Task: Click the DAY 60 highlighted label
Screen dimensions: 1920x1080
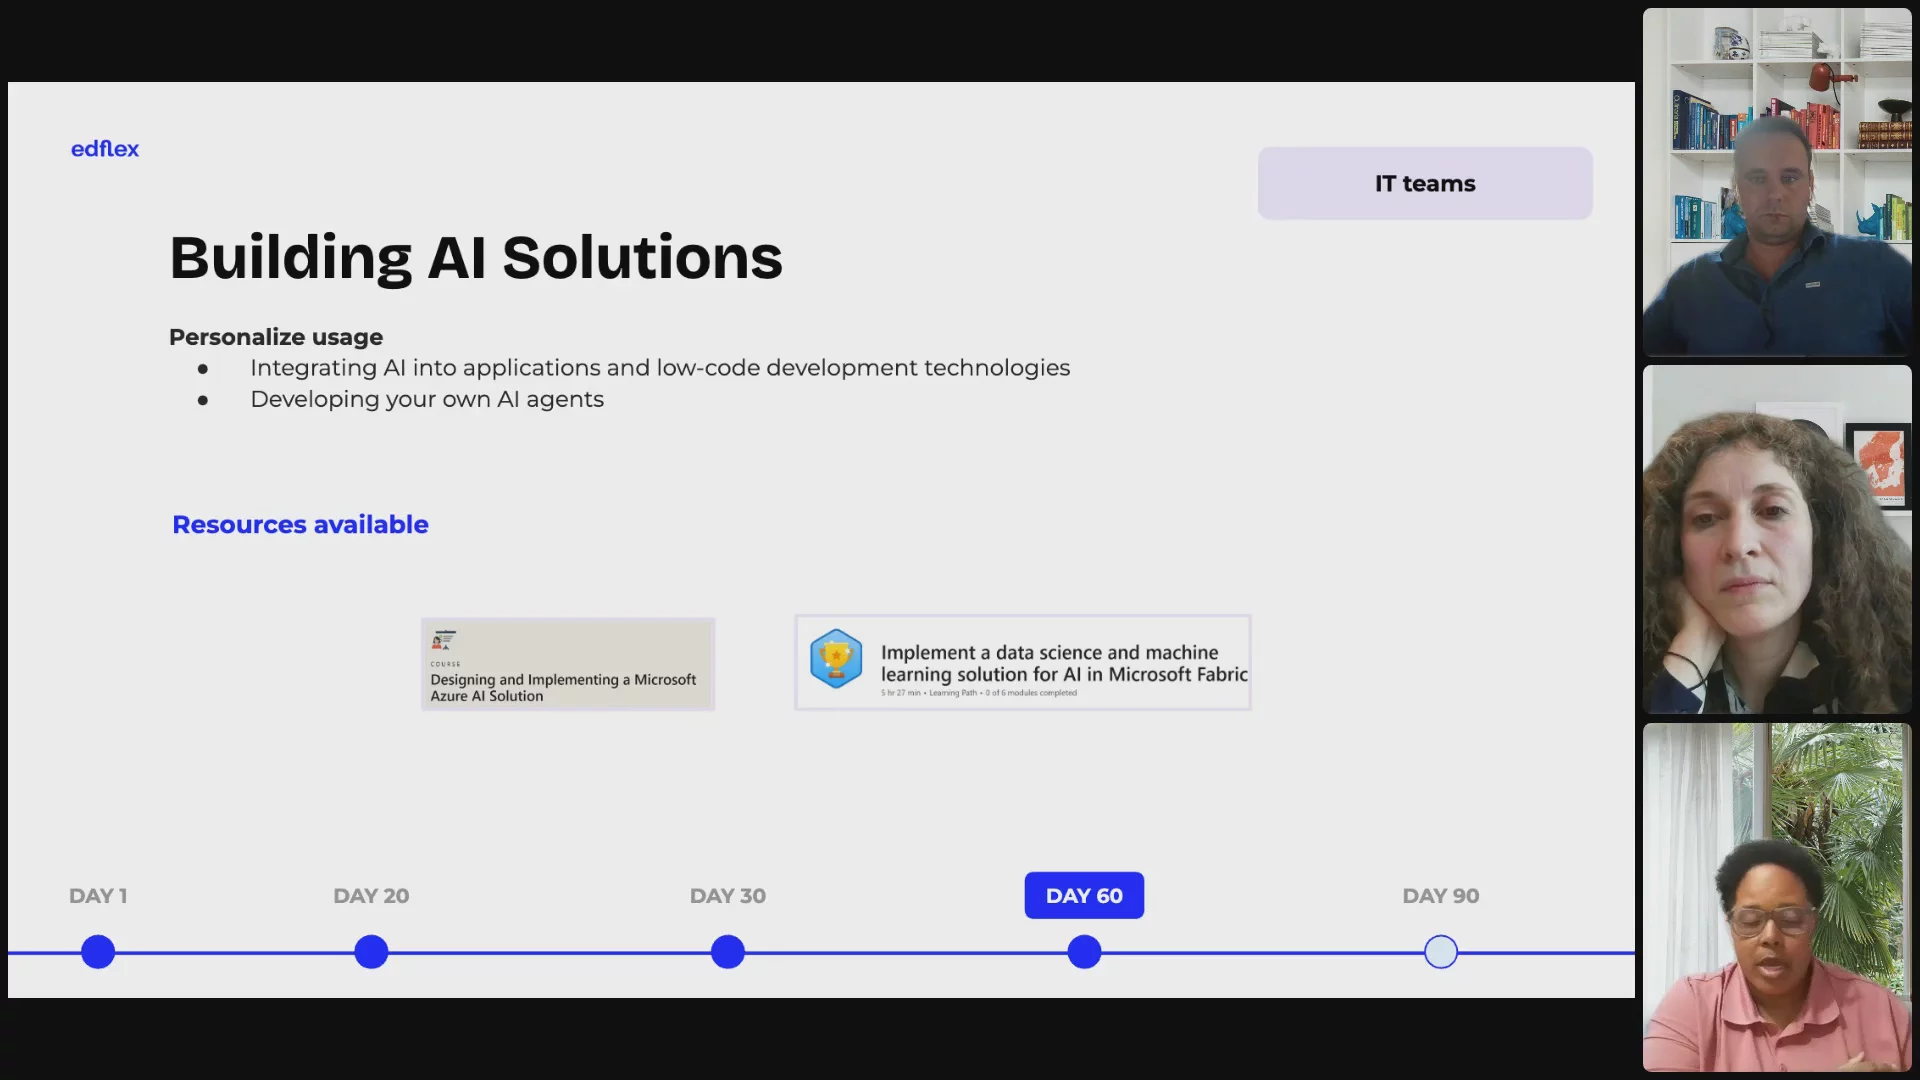Action: coord(1084,896)
